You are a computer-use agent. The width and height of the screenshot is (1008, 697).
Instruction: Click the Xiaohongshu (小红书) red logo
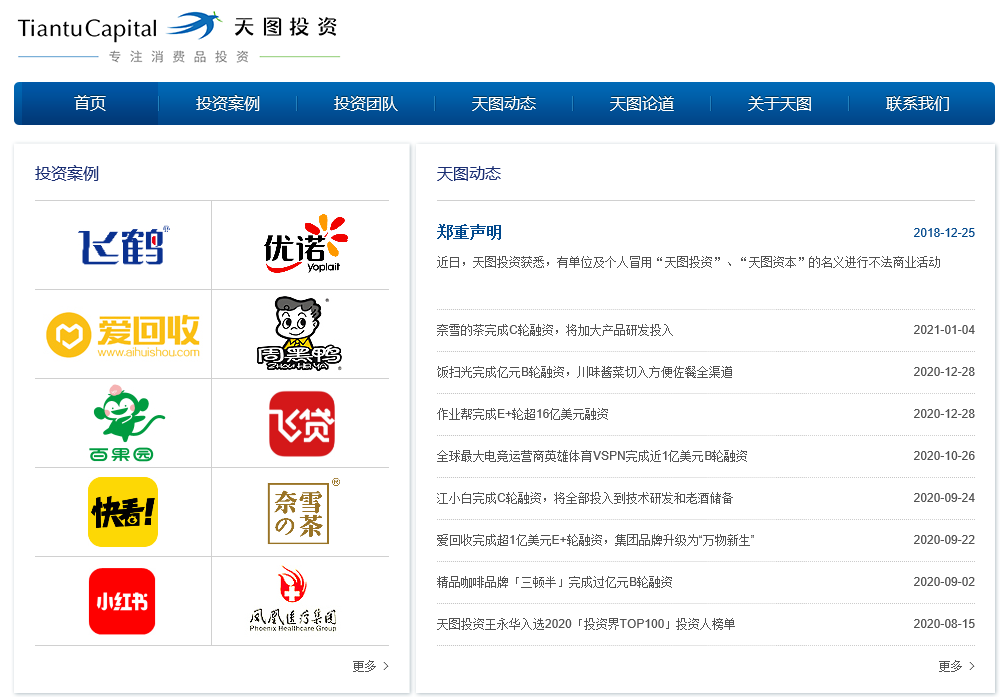tap(122, 601)
